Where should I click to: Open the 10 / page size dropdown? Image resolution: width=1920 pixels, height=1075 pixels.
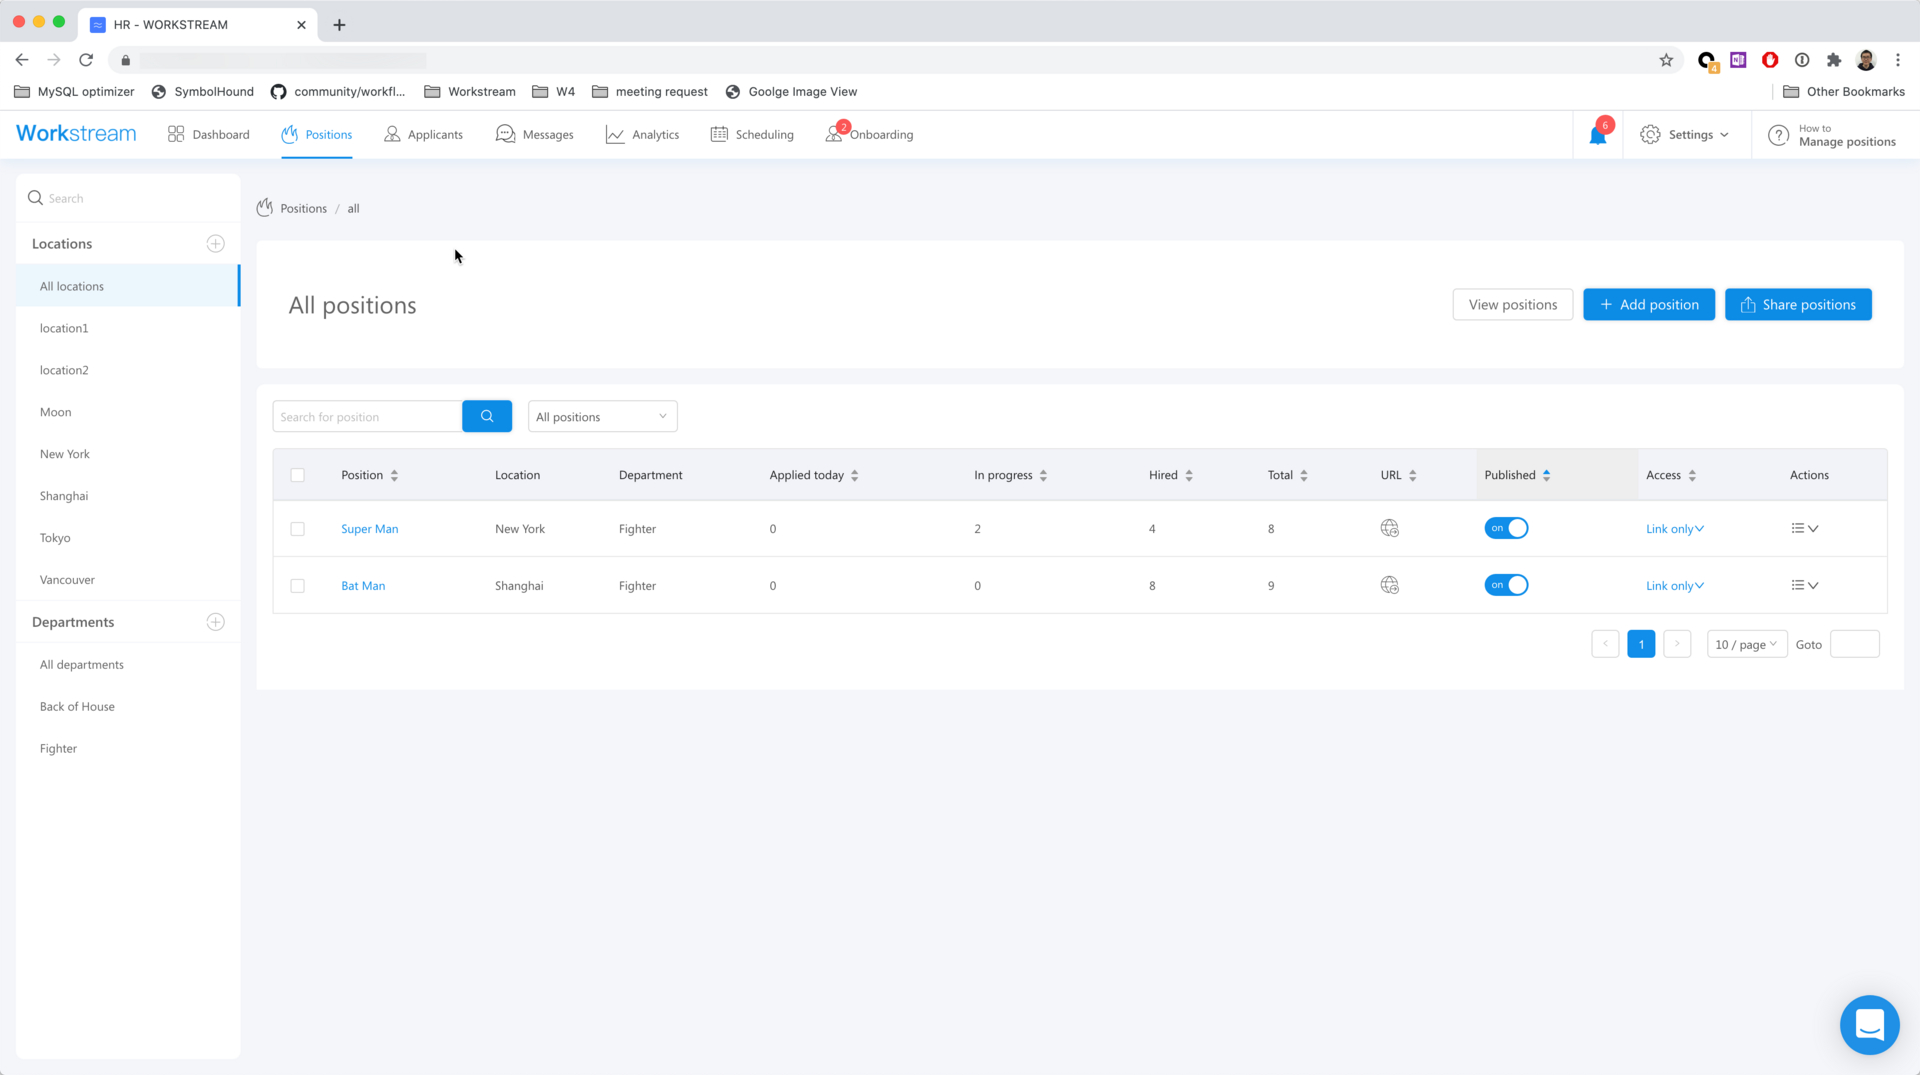coord(1746,645)
